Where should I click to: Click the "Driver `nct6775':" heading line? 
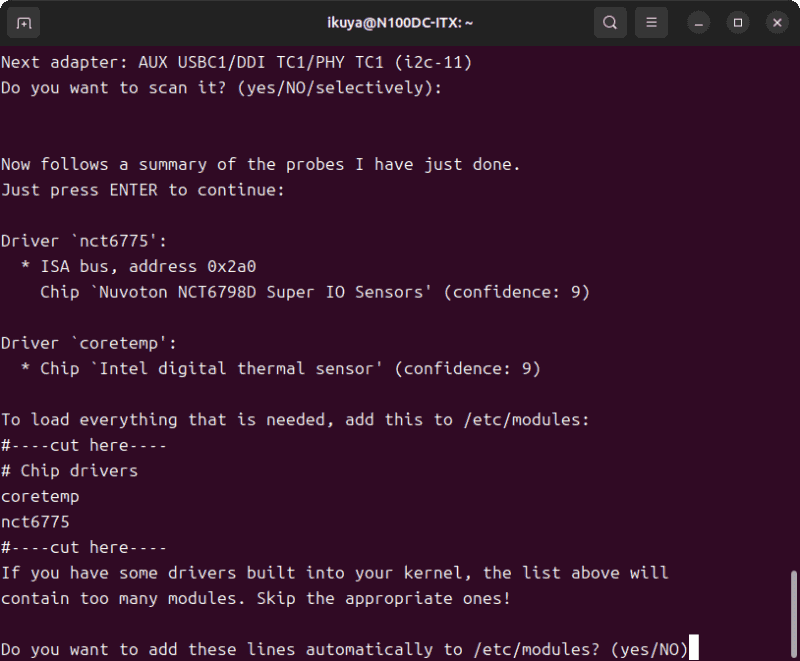tap(84, 241)
